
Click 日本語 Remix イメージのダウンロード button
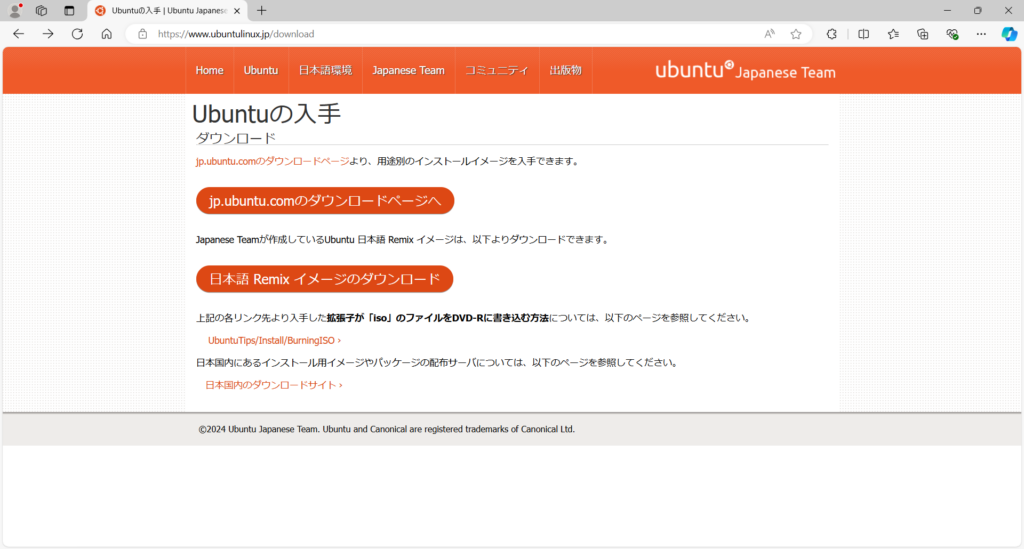tap(325, 279)
